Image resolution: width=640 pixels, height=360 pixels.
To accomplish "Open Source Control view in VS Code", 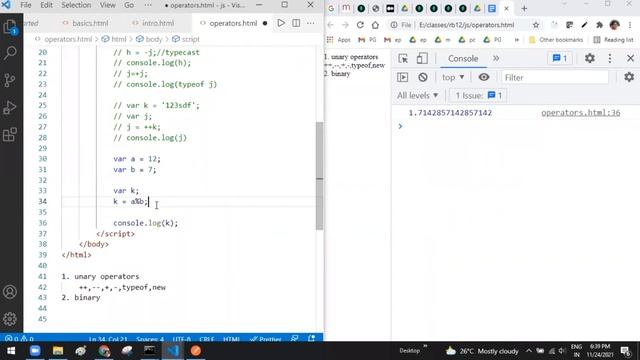I will [10, 80].
